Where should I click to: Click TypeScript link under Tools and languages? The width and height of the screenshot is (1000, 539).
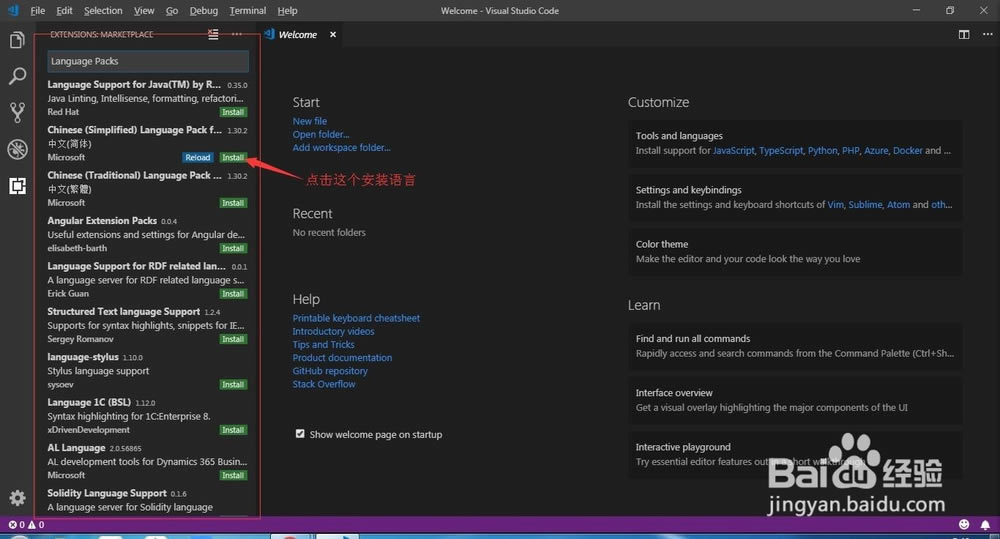pyautogui.click(x=781, y=151)
